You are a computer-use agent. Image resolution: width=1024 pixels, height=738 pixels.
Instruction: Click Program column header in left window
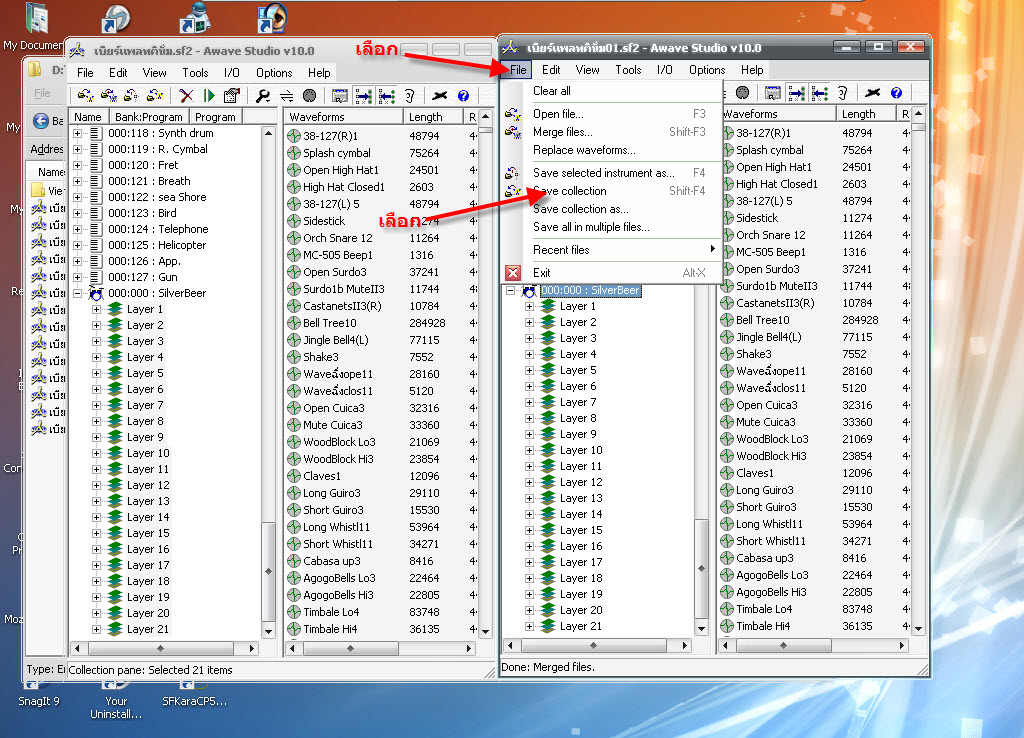pos(216,117)
